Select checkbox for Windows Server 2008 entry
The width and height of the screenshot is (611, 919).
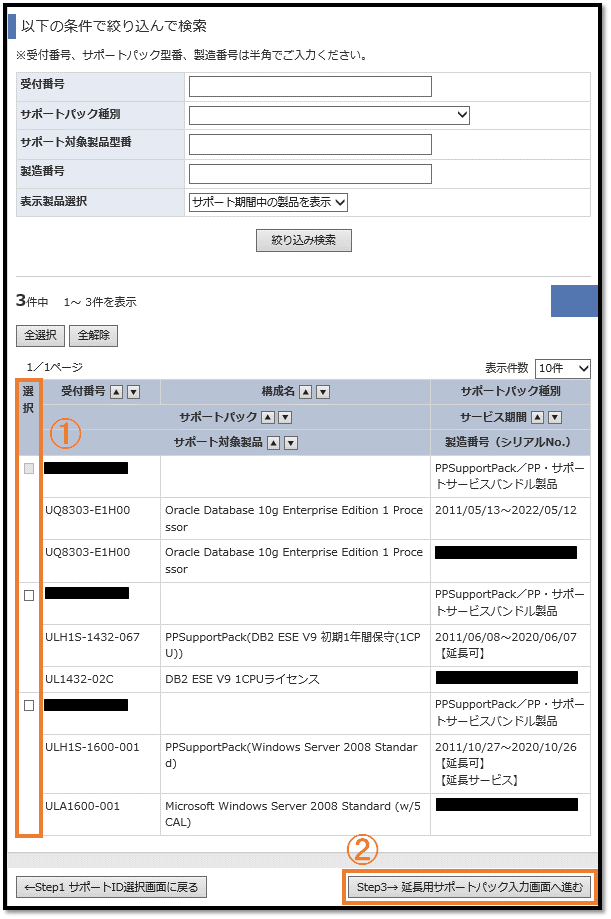[x=29, y=705]
